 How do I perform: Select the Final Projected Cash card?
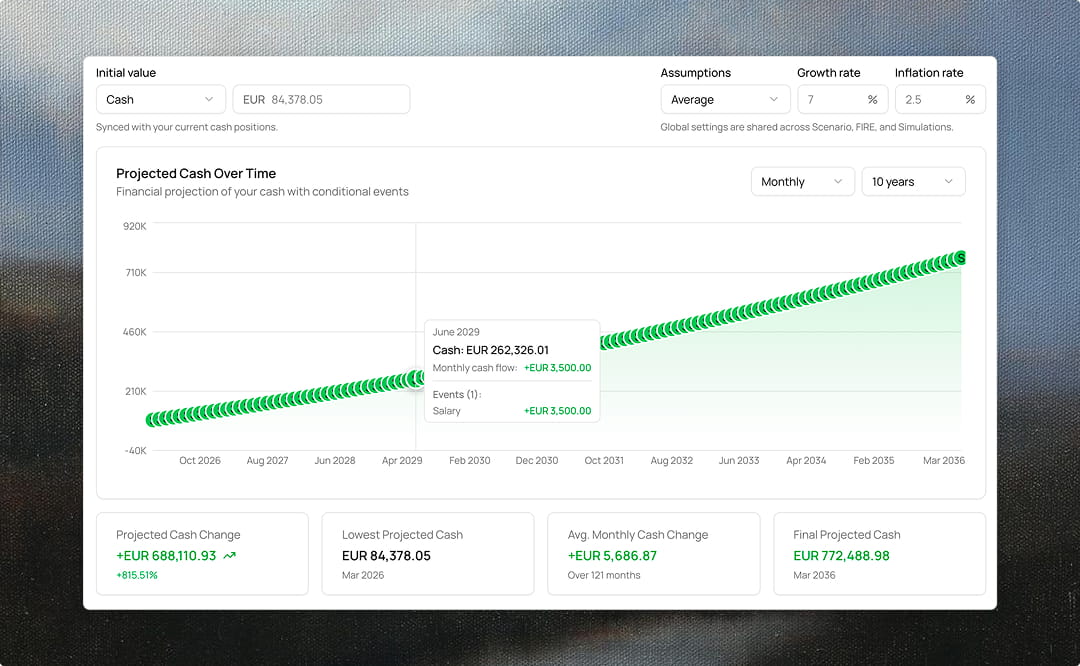pos(879,554)
